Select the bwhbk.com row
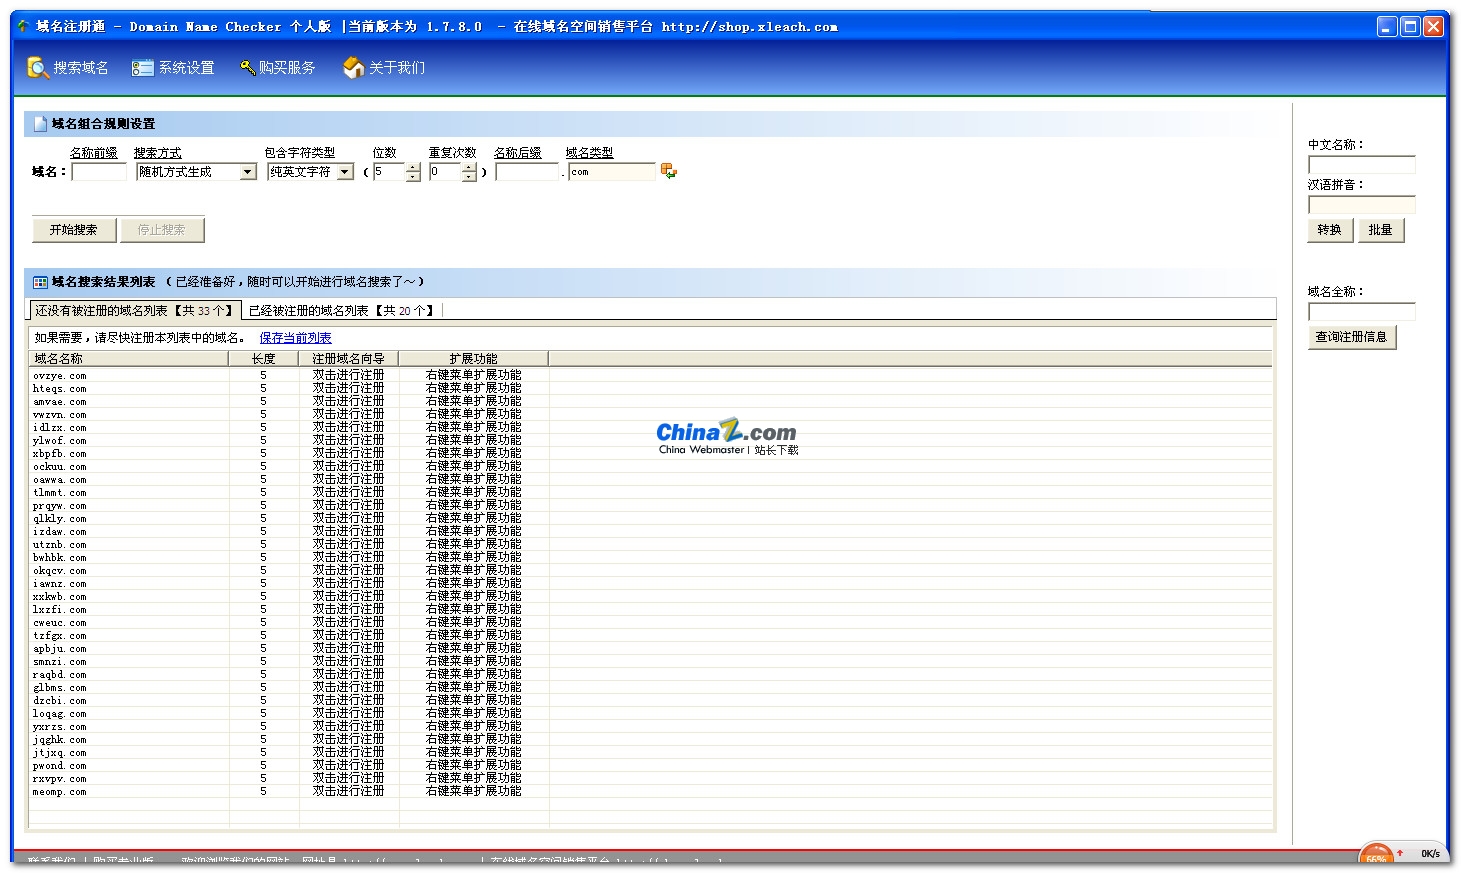Screen dimensions: 1461x873 pos(650,557)
